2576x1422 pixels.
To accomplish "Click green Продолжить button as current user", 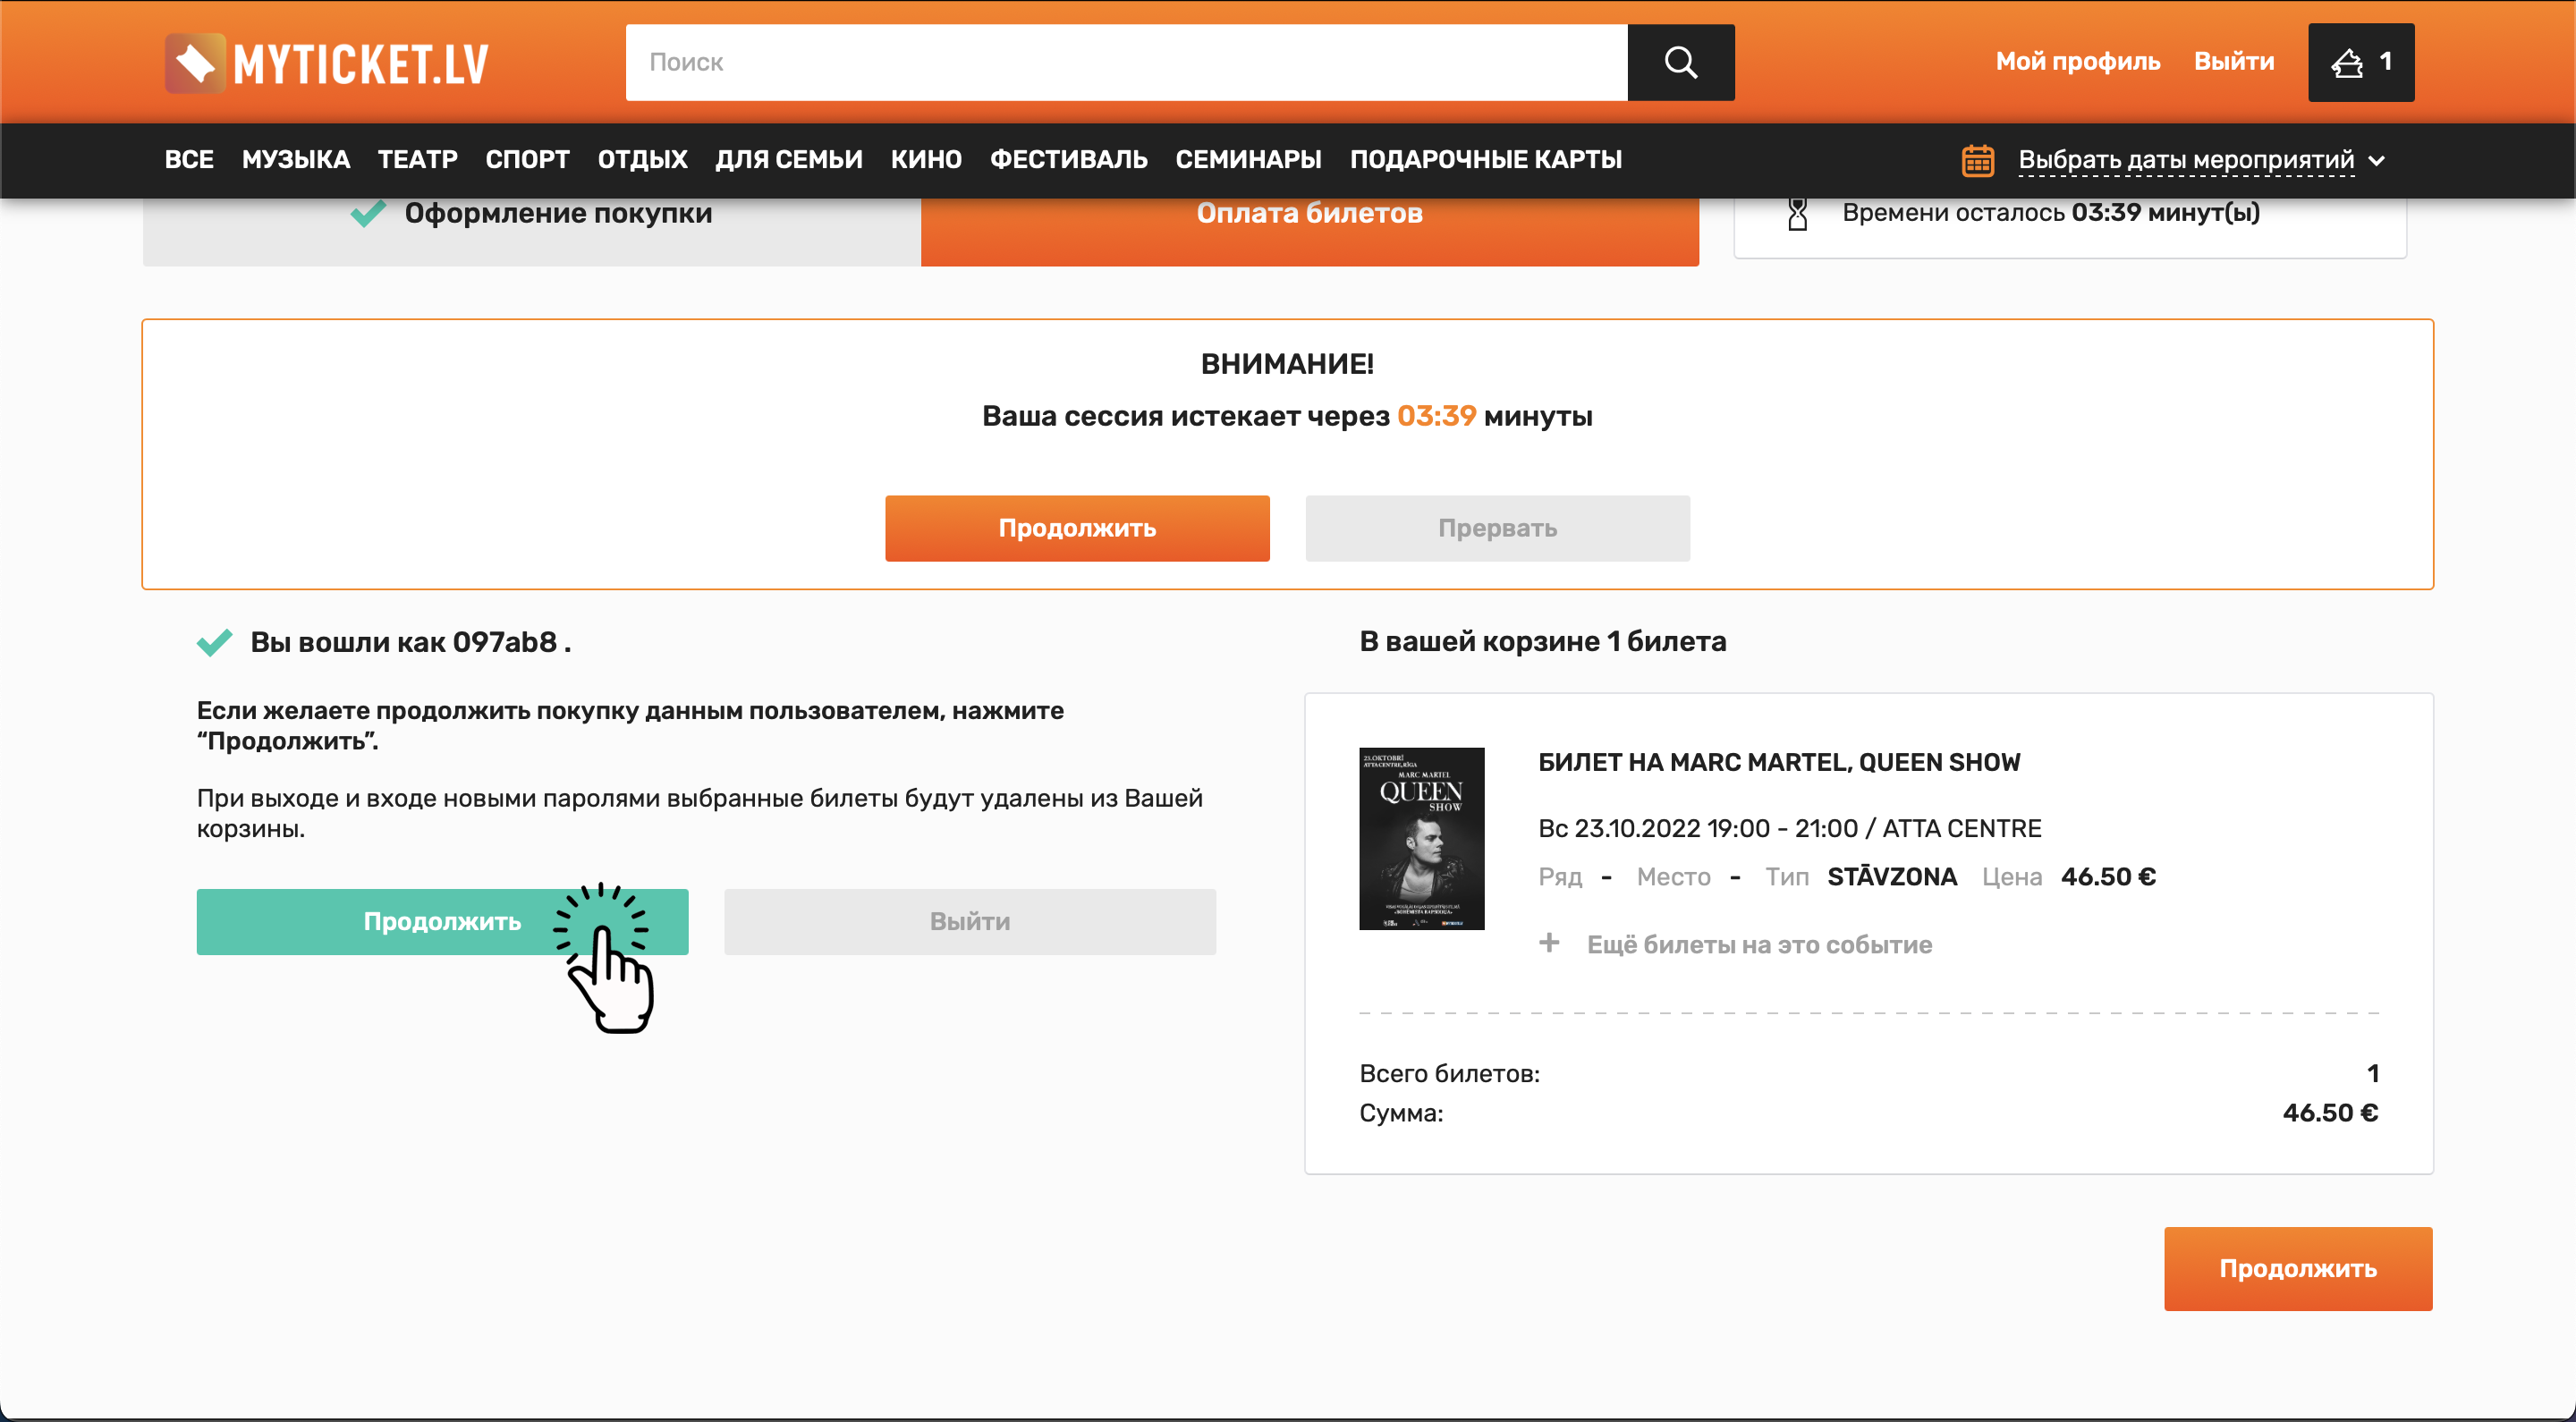I will 442,922.
